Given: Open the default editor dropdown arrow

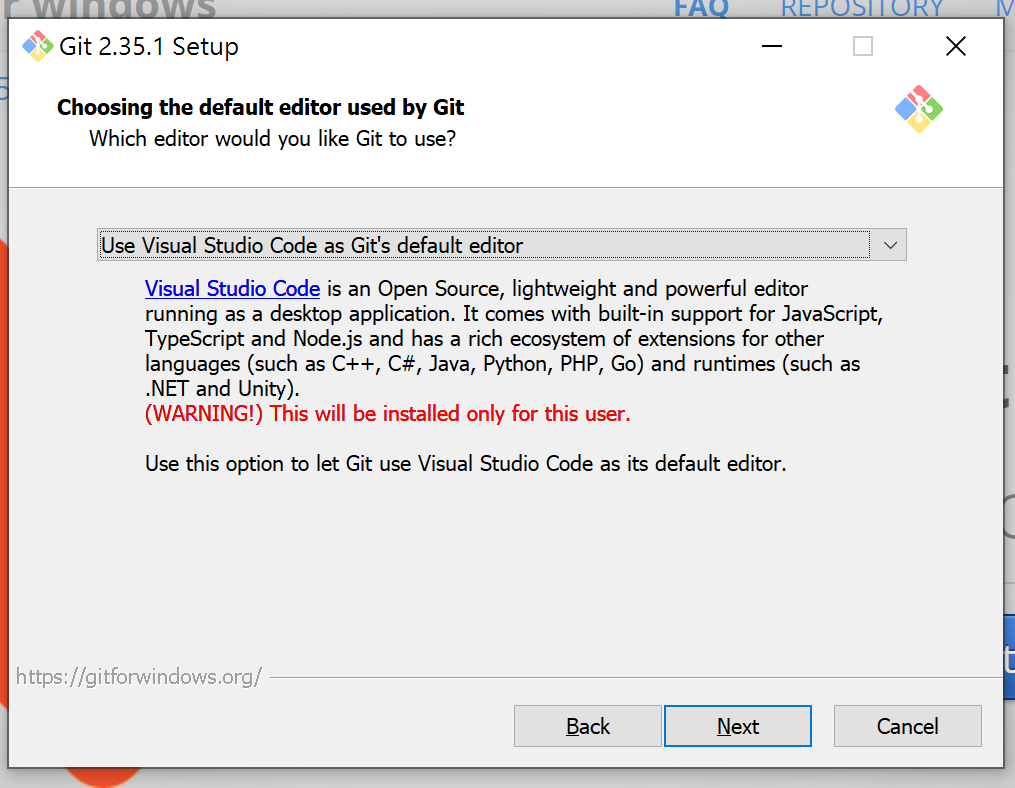Looking at the screenshot, I should (890, 245).
